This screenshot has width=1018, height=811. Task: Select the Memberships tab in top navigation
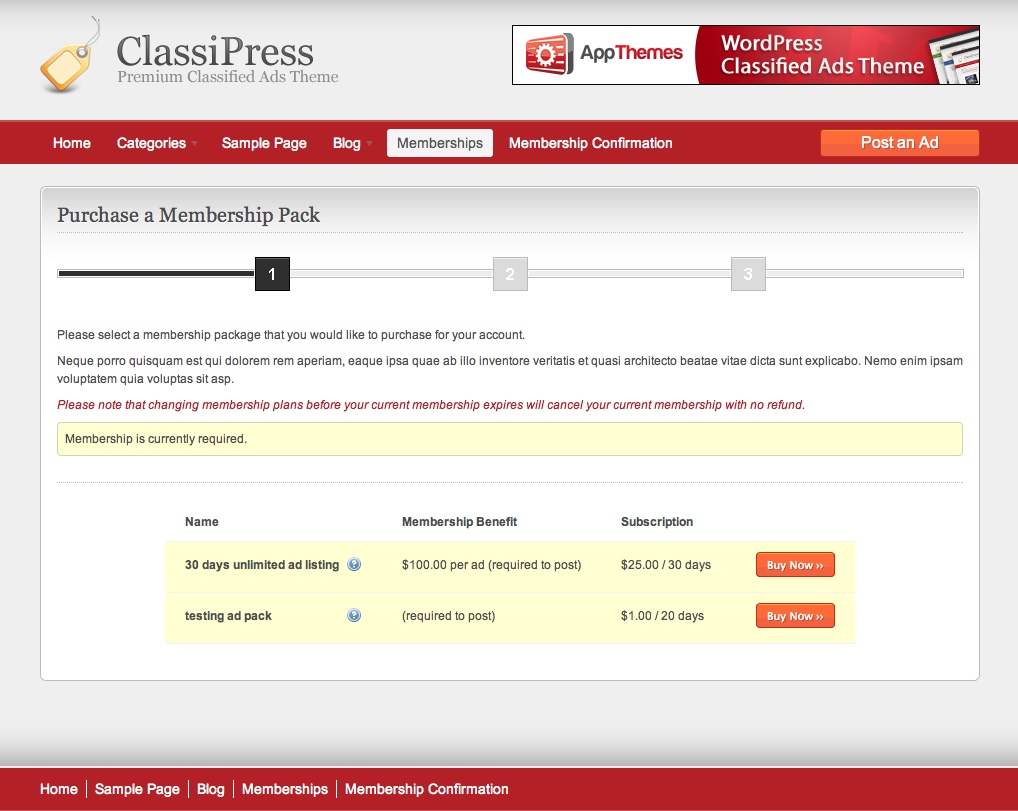[x=440, y=143]
